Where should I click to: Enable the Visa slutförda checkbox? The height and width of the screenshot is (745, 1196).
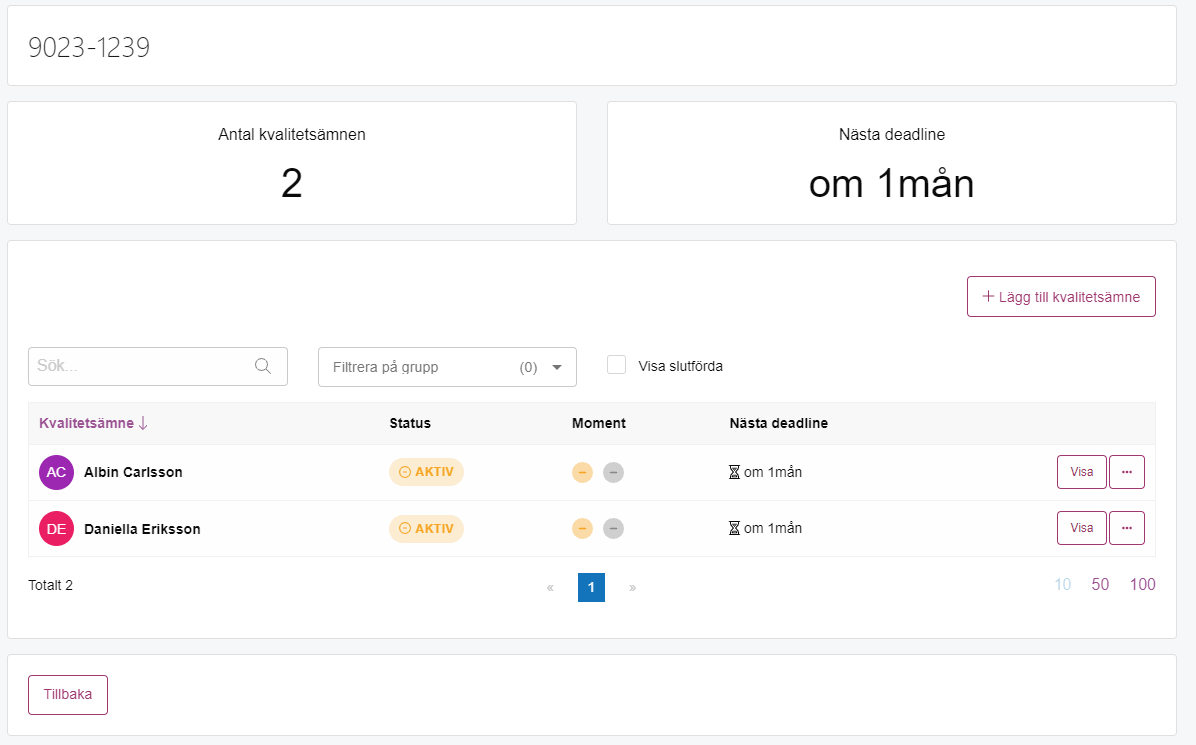click(x=616, y=364)
